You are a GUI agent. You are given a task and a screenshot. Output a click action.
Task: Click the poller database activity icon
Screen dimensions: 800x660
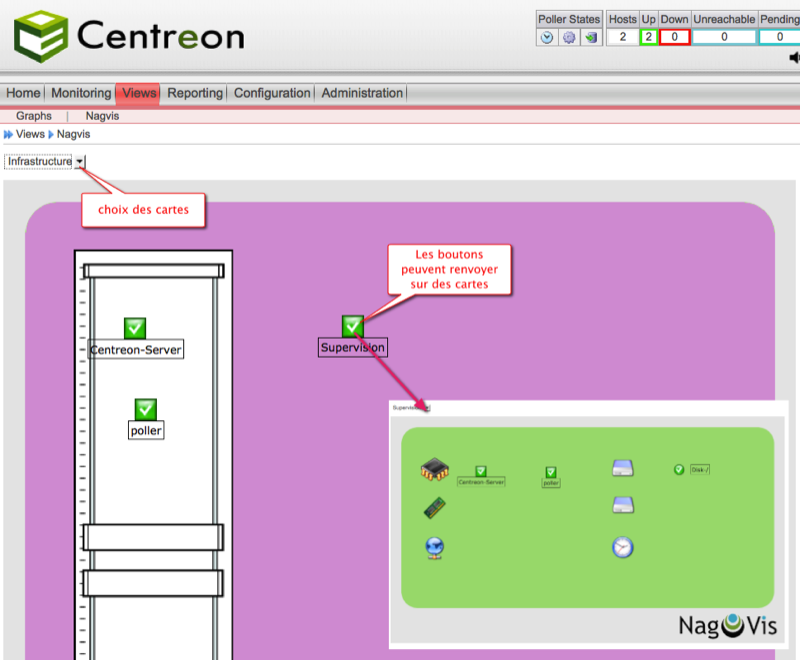point(591,37)
